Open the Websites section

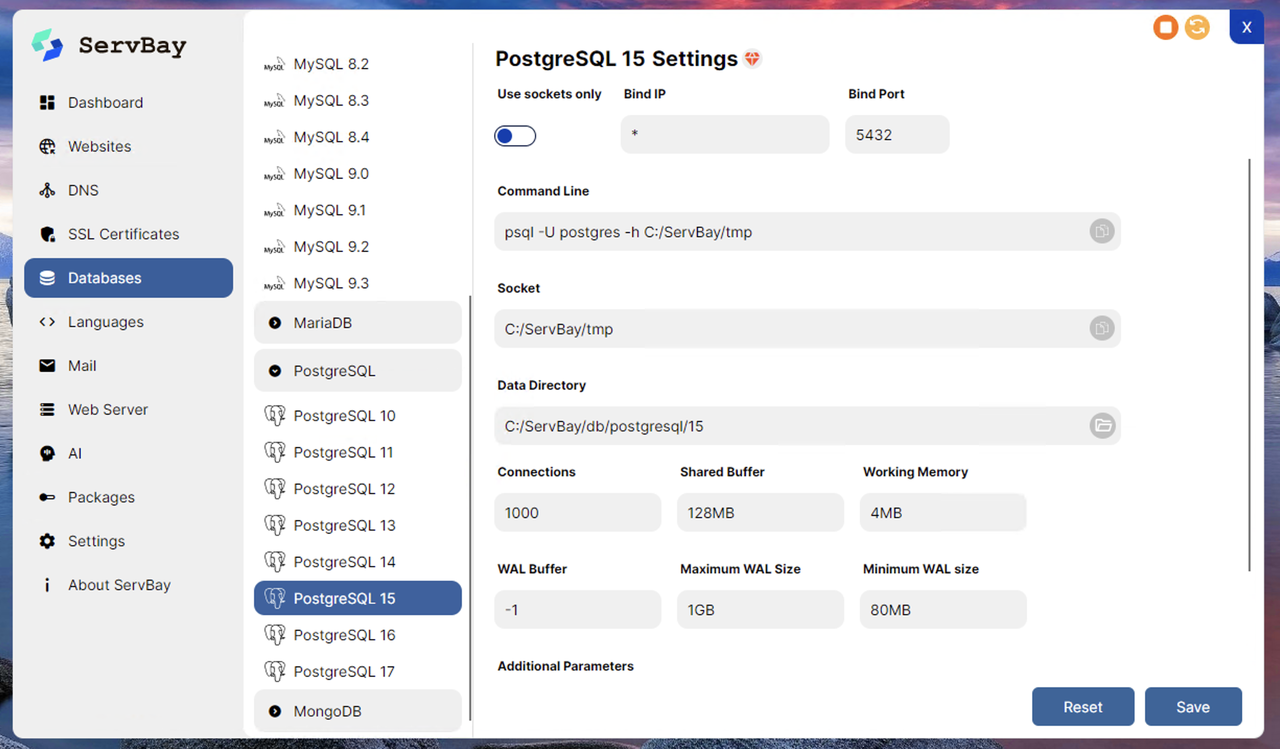tap(128, 146)
